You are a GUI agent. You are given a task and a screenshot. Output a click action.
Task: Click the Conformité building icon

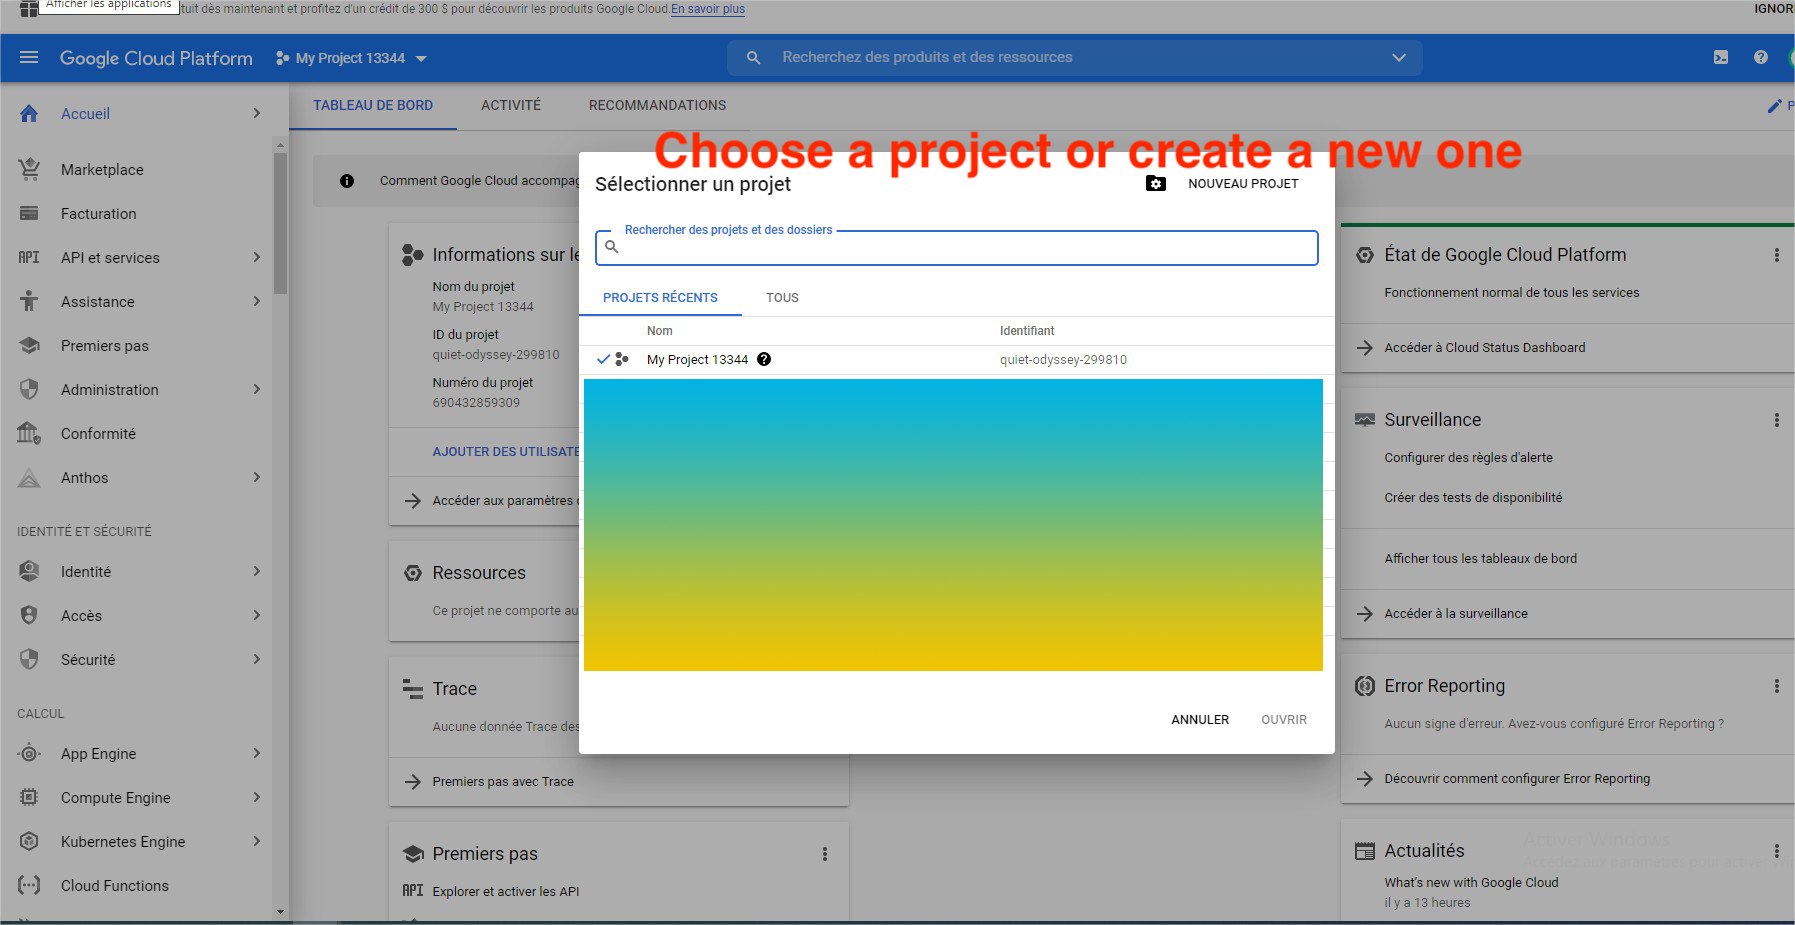(x=29, y=434)
